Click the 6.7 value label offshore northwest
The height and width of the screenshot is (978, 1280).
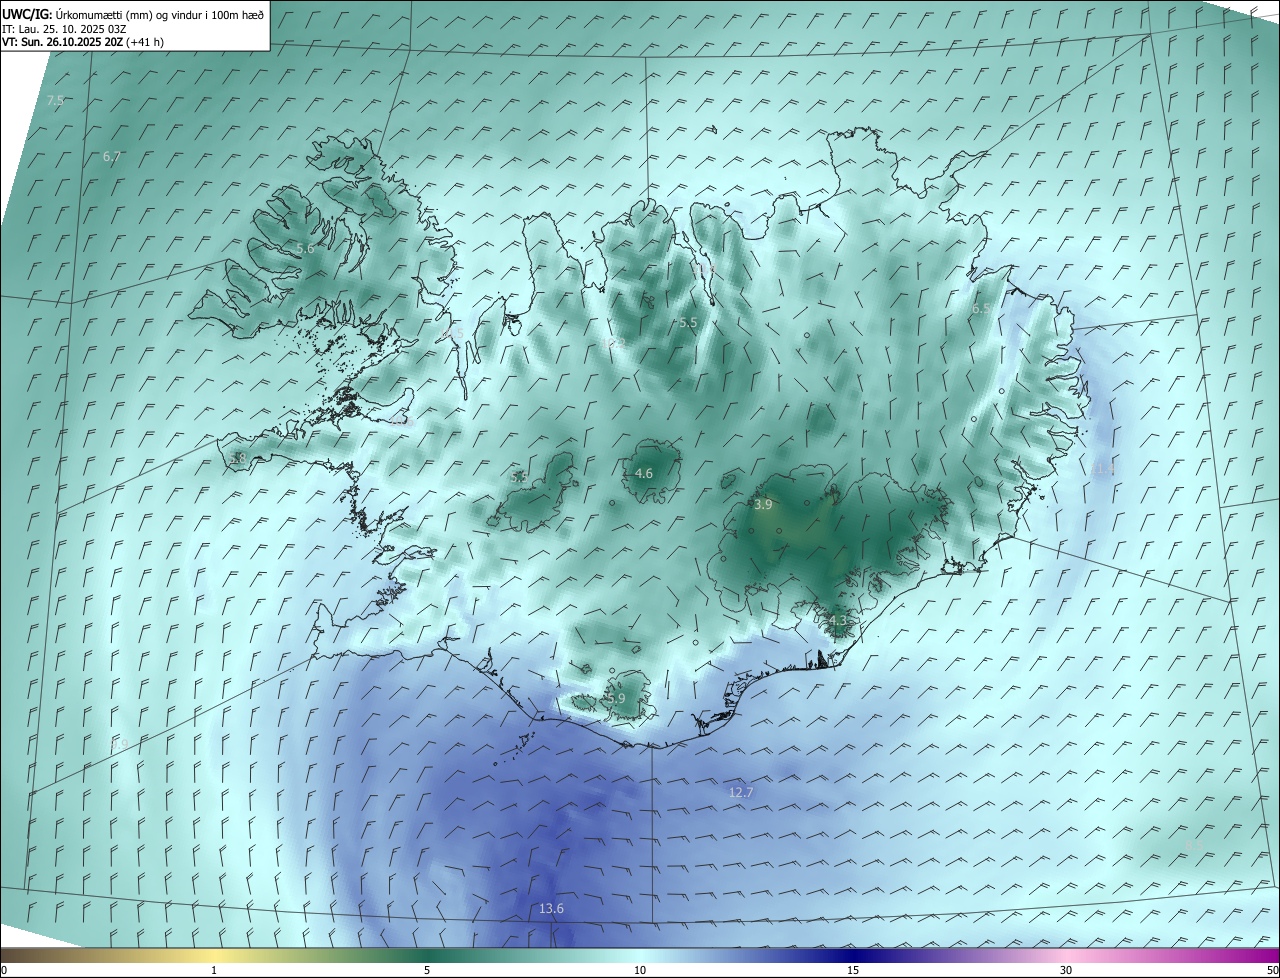112,156
